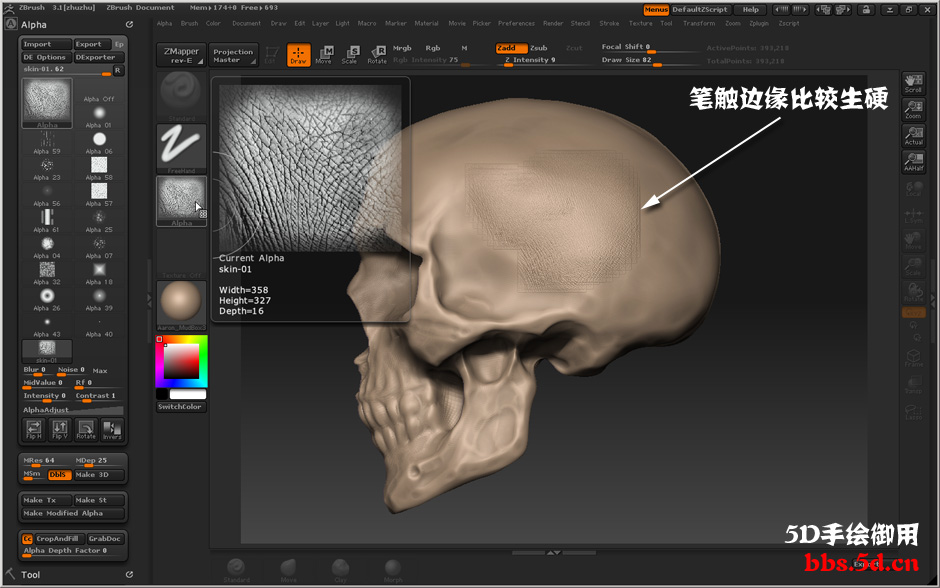940x588 pixels.
Task: Click the GrabDoc button
Action: (106, 538)
